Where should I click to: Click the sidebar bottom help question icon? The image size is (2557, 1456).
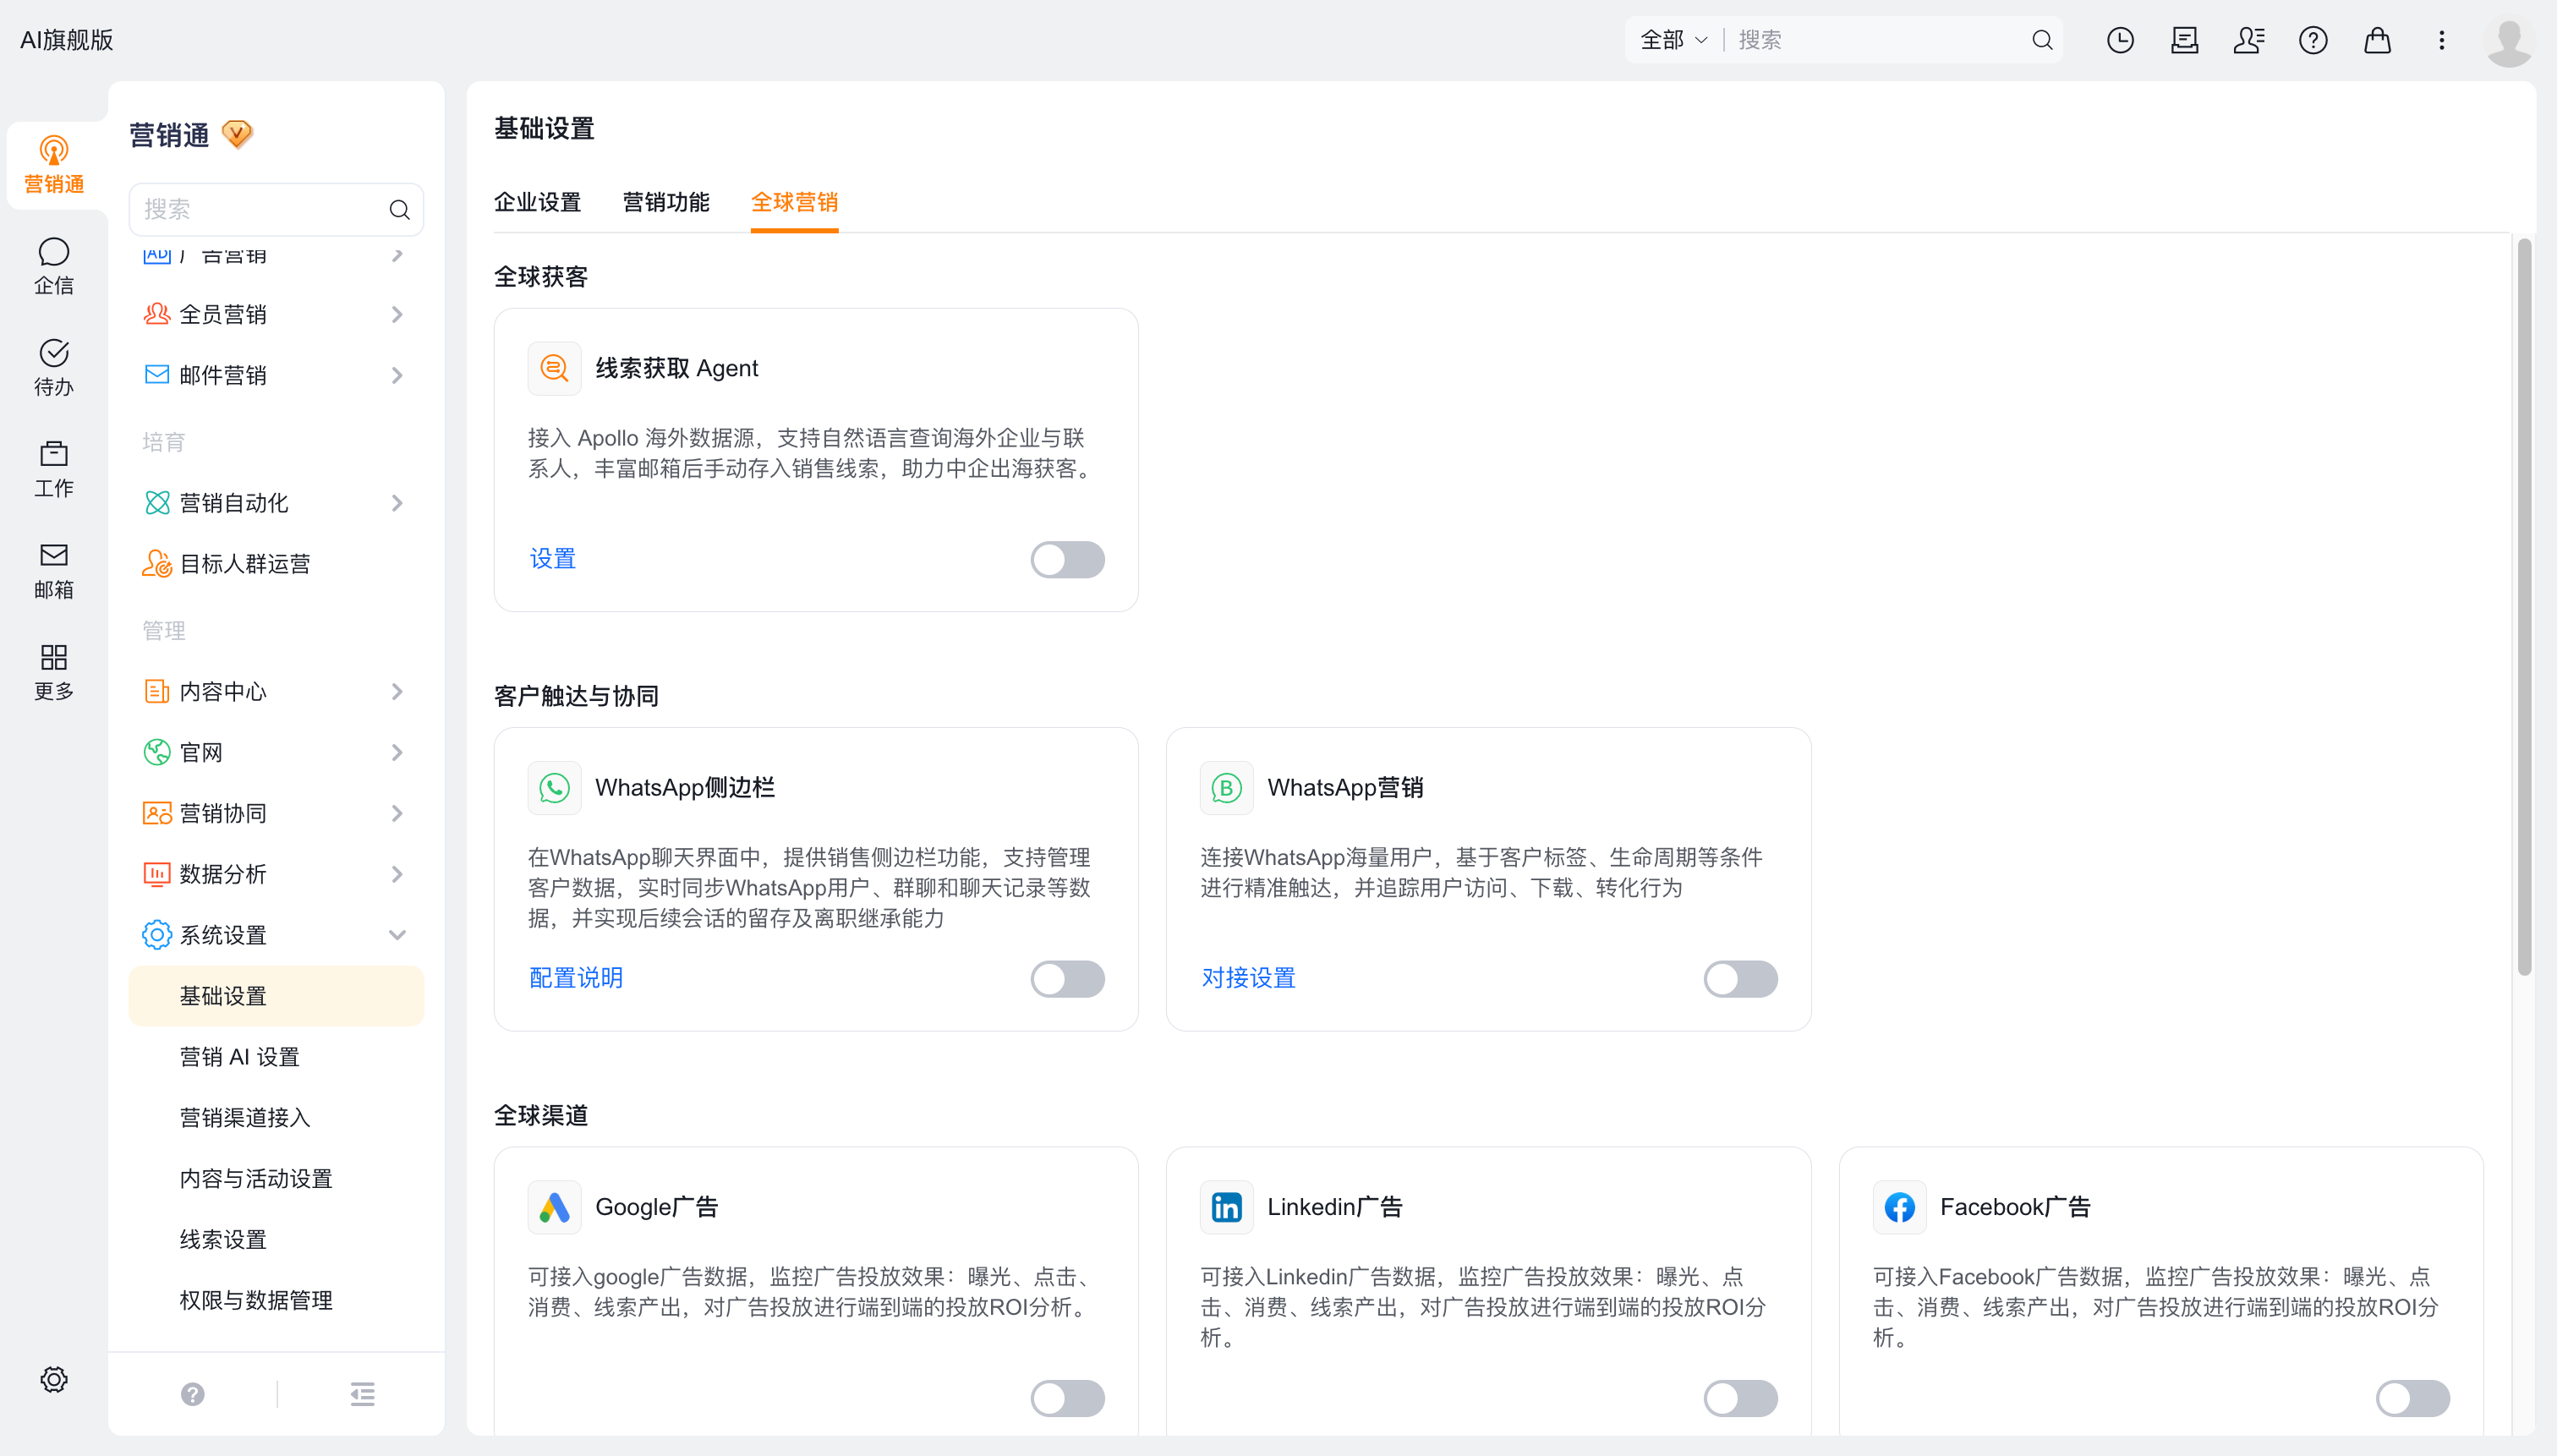pos(193,1394)
